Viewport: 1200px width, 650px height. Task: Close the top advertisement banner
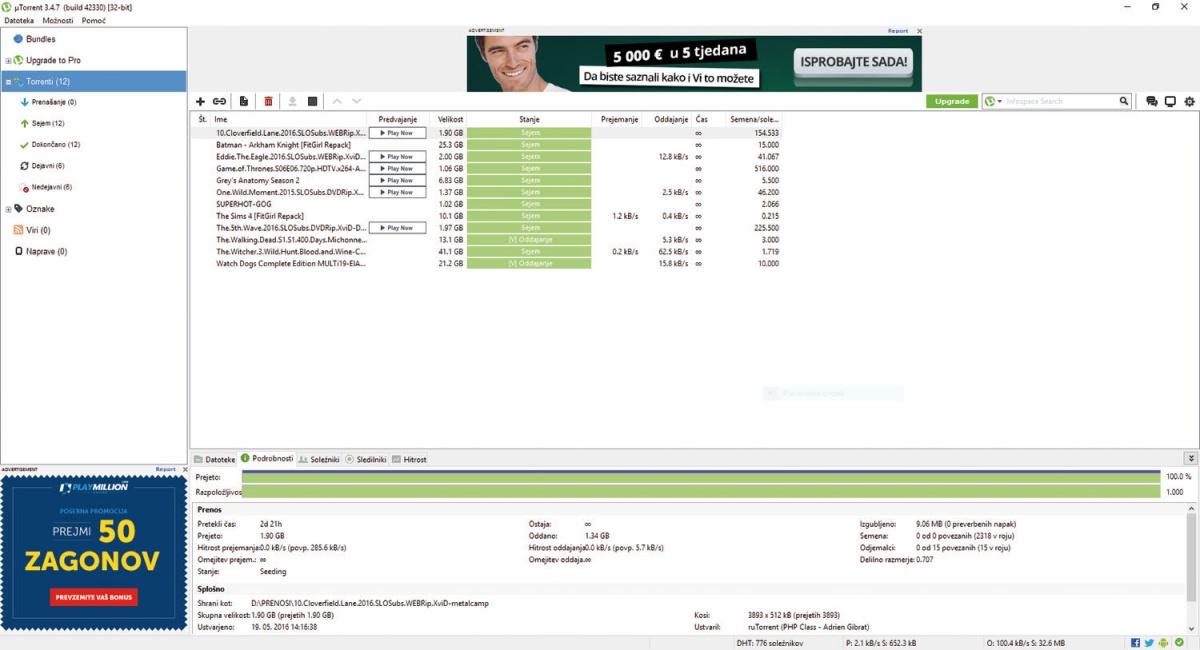pyautogui.click(x=919, y=31)
